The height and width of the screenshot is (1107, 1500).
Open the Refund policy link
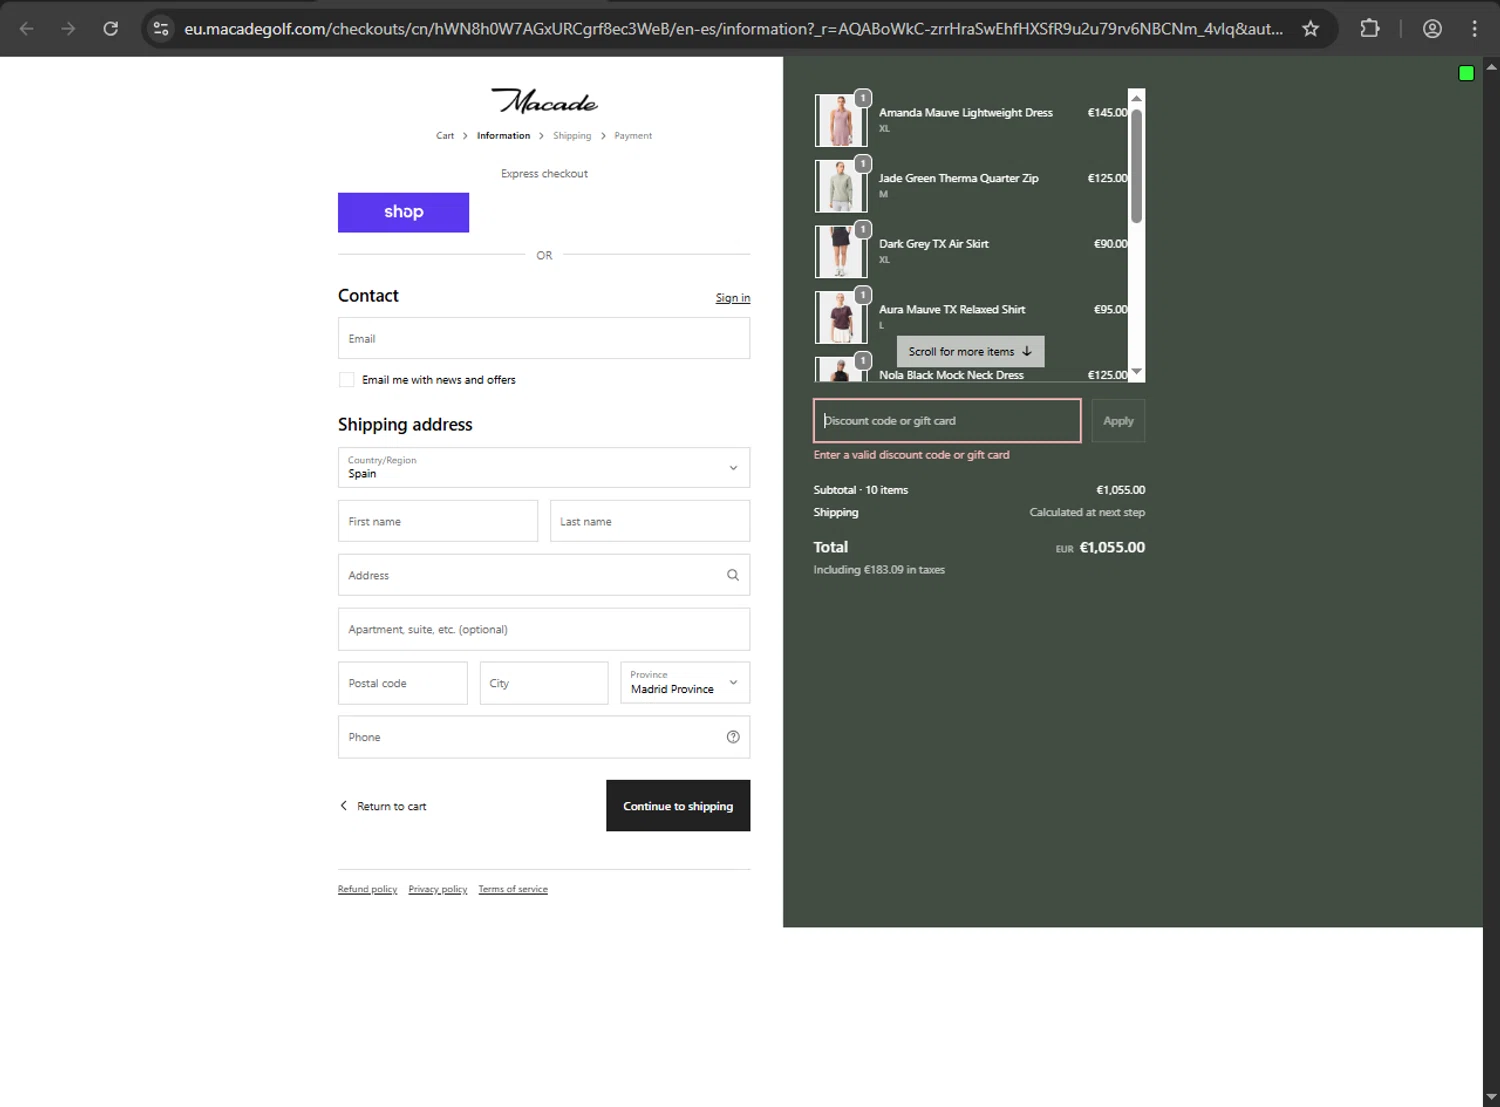tap(367, 889)
